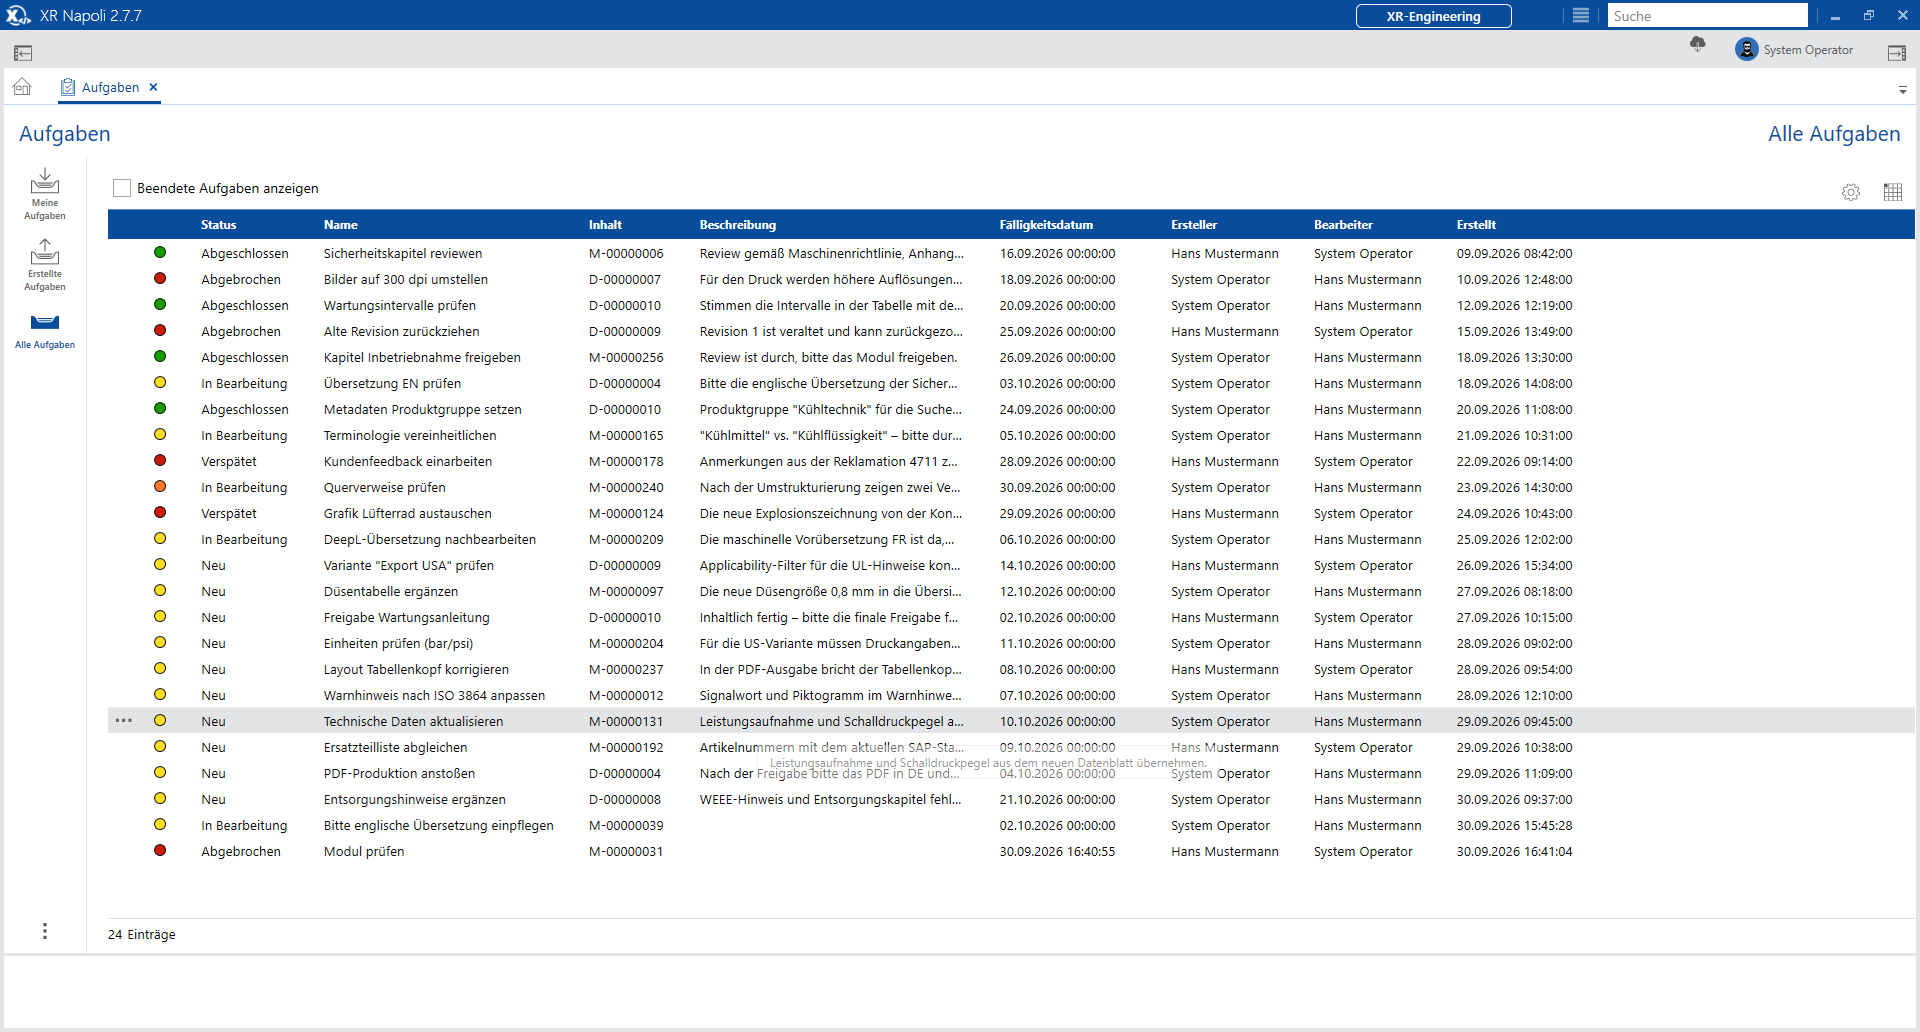Open row actions dots for Technische Daten aktualisieren
This screenshot has width=1920, height=1032.
click(x=124, y=721)
